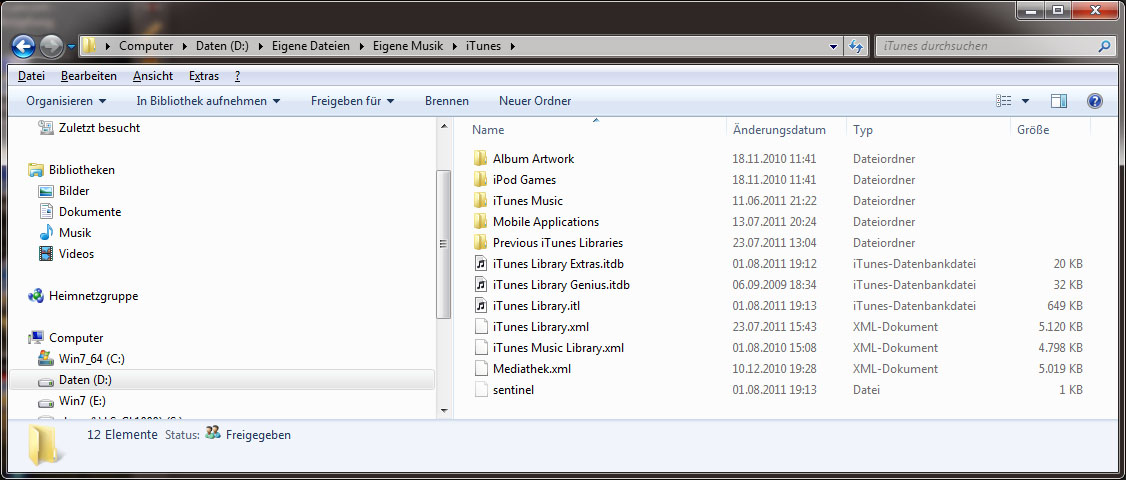Click the '06.09.2009 18:34' date cell
This screenshot has width=1126, height=480.
[774, 285]
